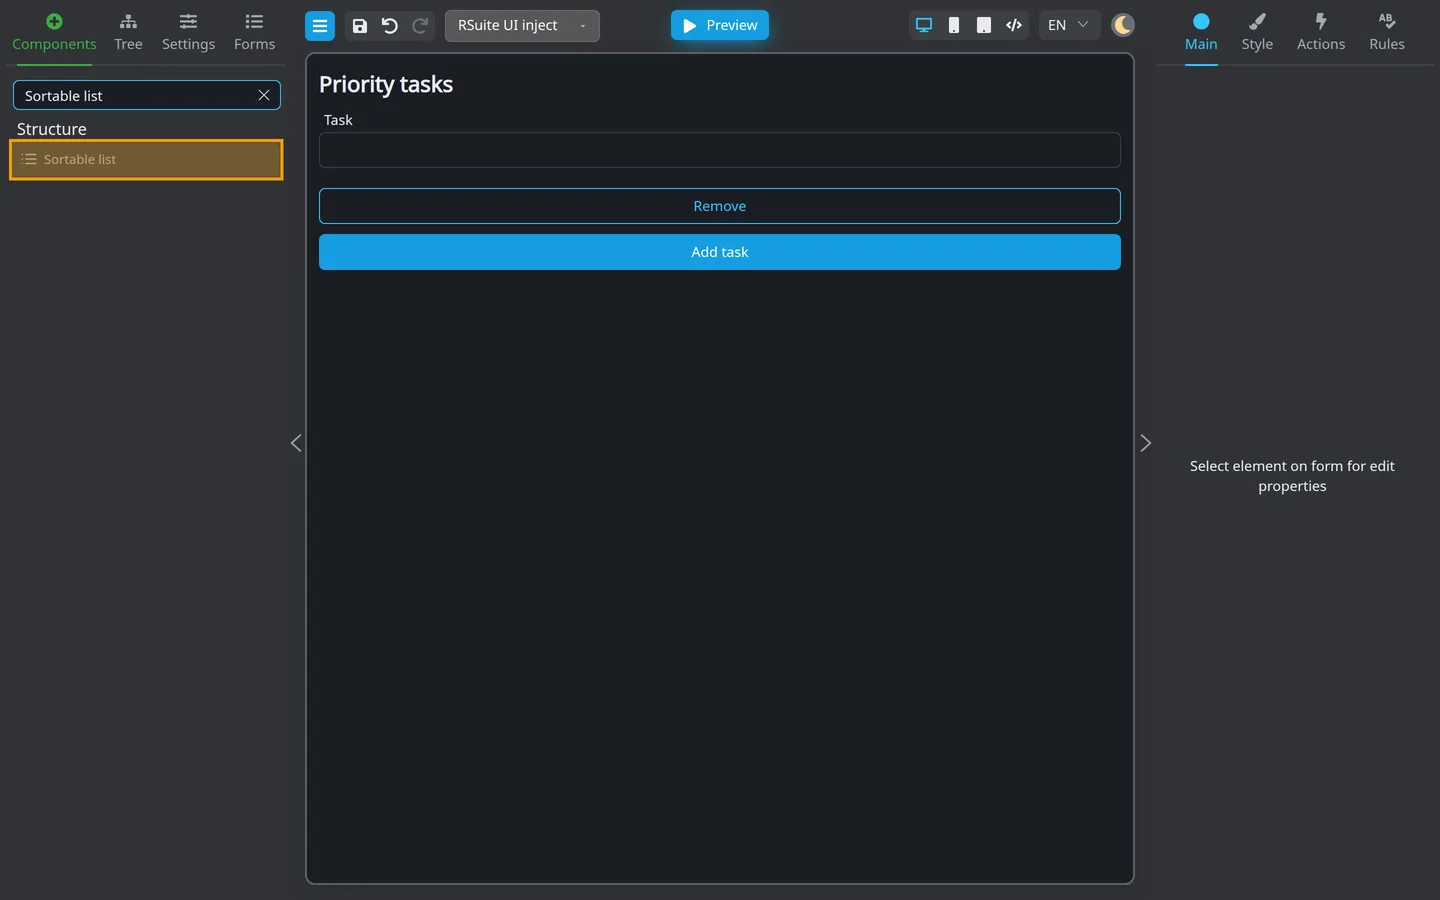Open the hamburger menu in the toolbar
Screen dimensions: 1440x900
coord(320,26)
